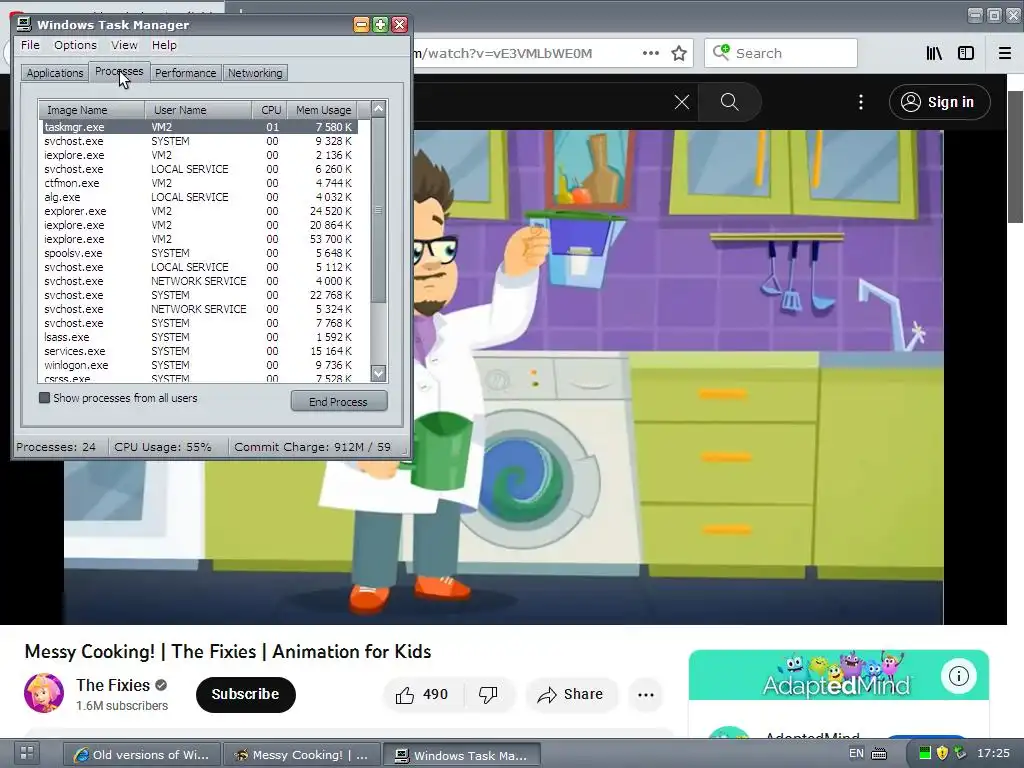1024x768 pixels.
Task: Switch to the Performance tab
Action: pos(185,73)
